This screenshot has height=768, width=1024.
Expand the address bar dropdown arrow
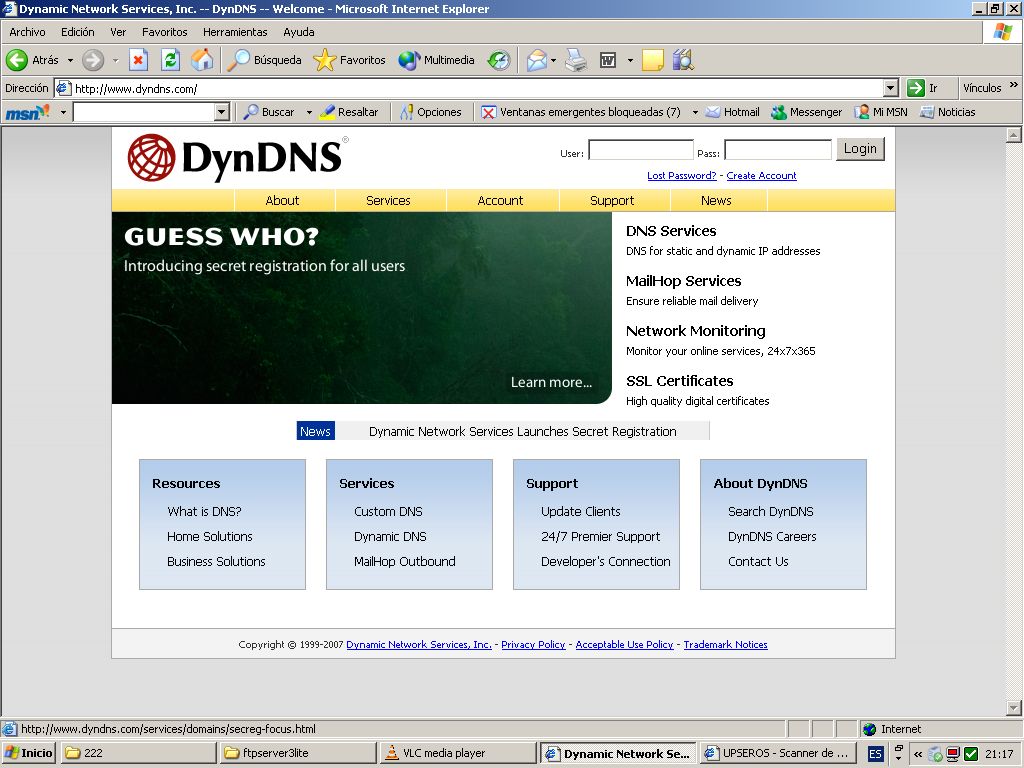point(890,88)
